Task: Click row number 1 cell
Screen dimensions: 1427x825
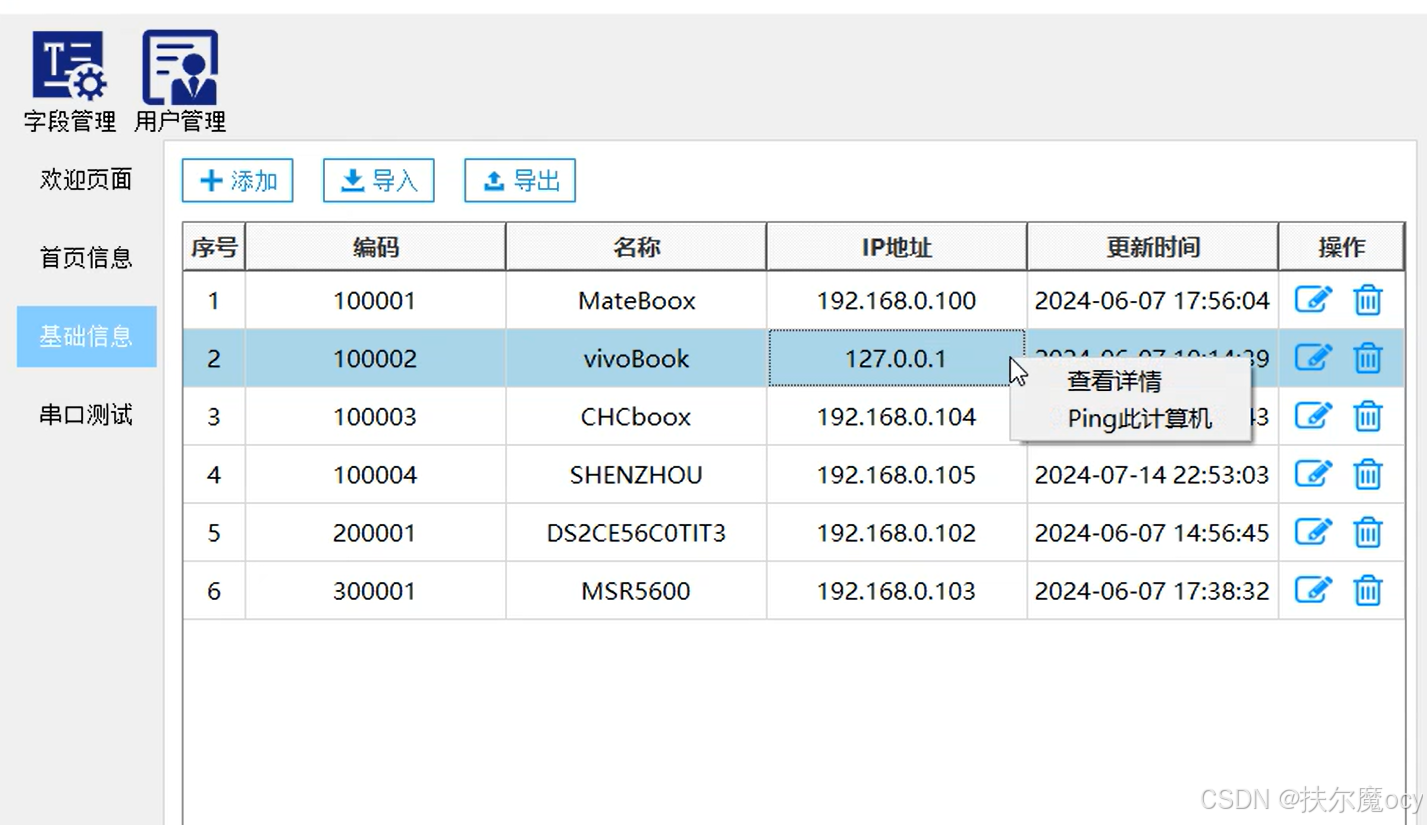Action: (x=214, y=300)
